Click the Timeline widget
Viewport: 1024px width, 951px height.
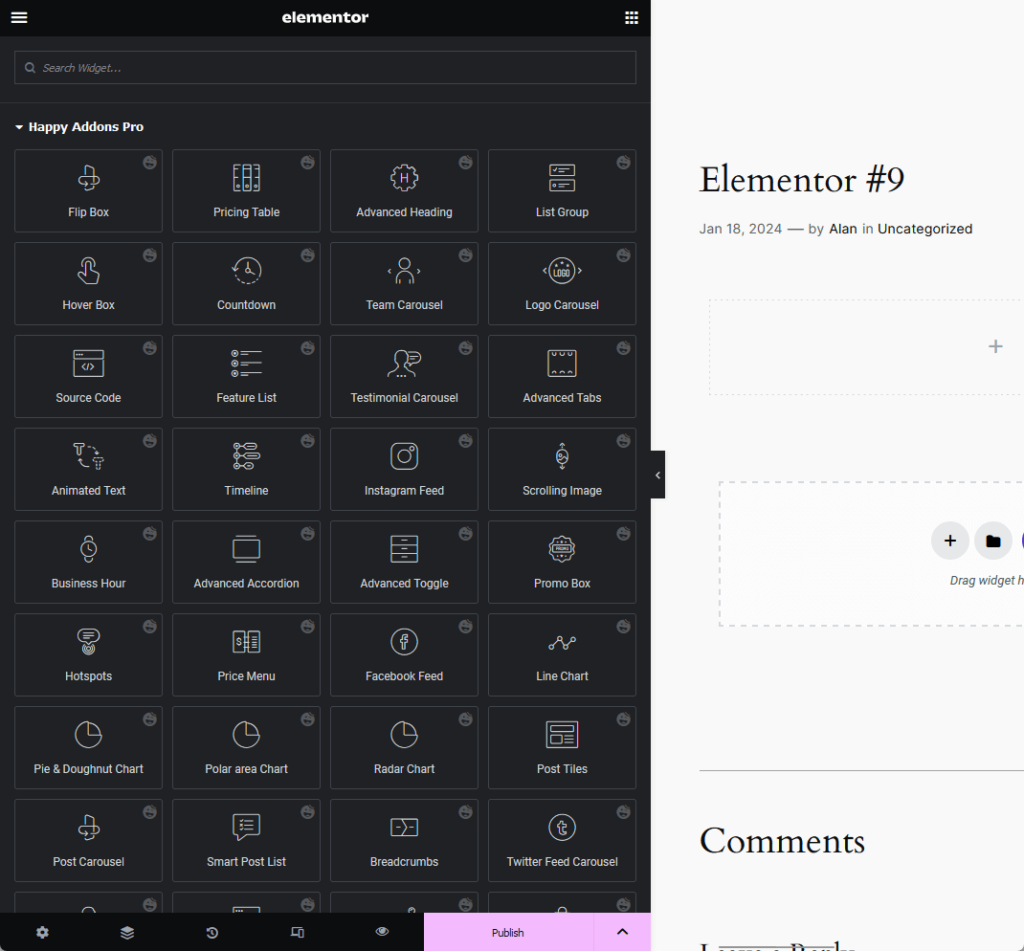[x=246, y=469]
